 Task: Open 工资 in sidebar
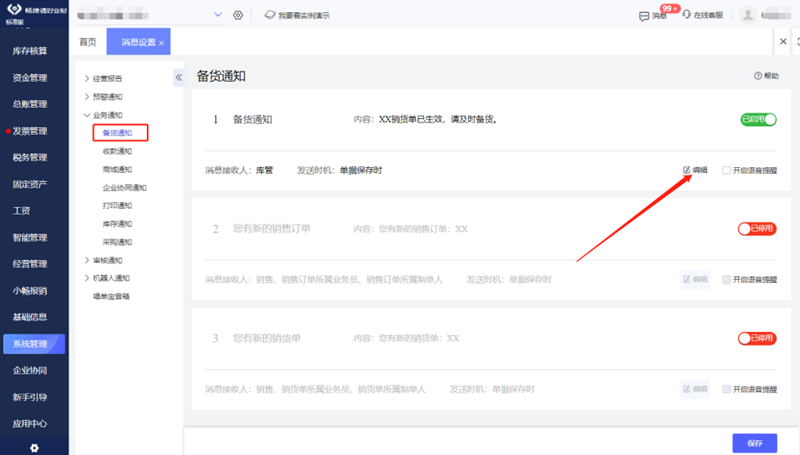pyautogui.click(x=21, y=211)
